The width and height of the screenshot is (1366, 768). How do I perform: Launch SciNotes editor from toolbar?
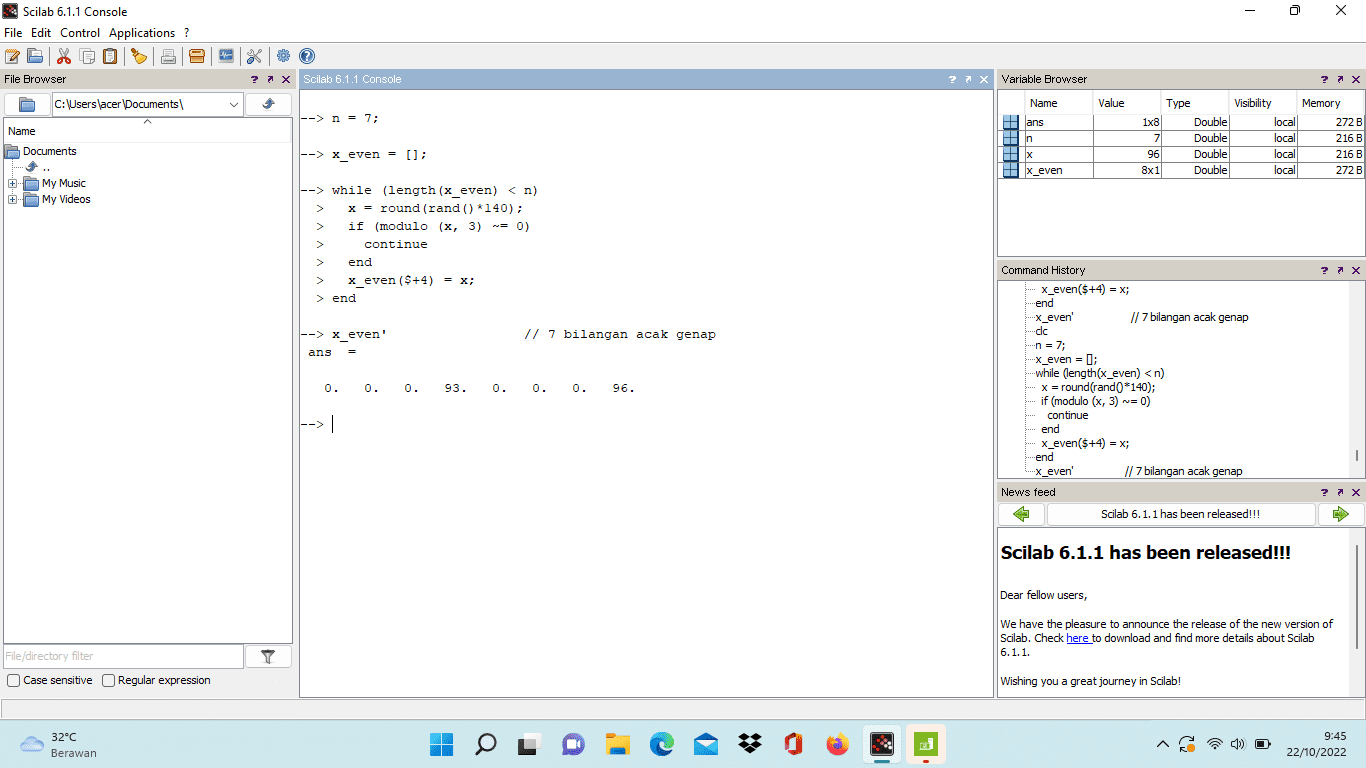(x=12, y=56)
